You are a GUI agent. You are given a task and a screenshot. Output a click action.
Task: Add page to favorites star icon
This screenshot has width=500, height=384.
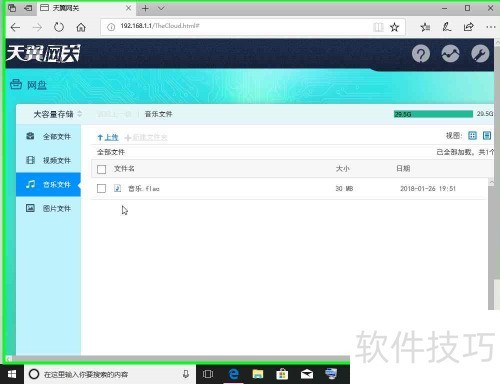point(394,27)
